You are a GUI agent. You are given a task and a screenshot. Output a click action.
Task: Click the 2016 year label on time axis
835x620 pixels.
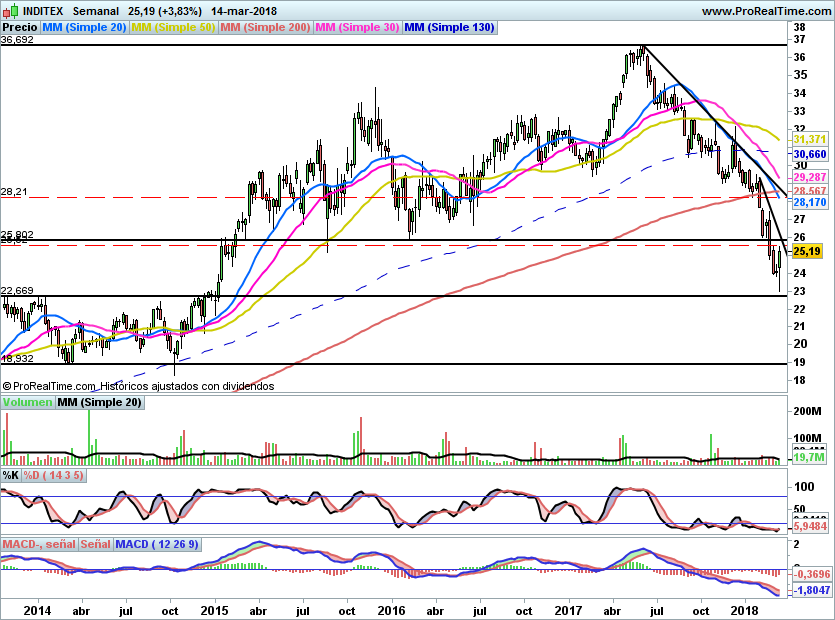click(x=391, y=610)
